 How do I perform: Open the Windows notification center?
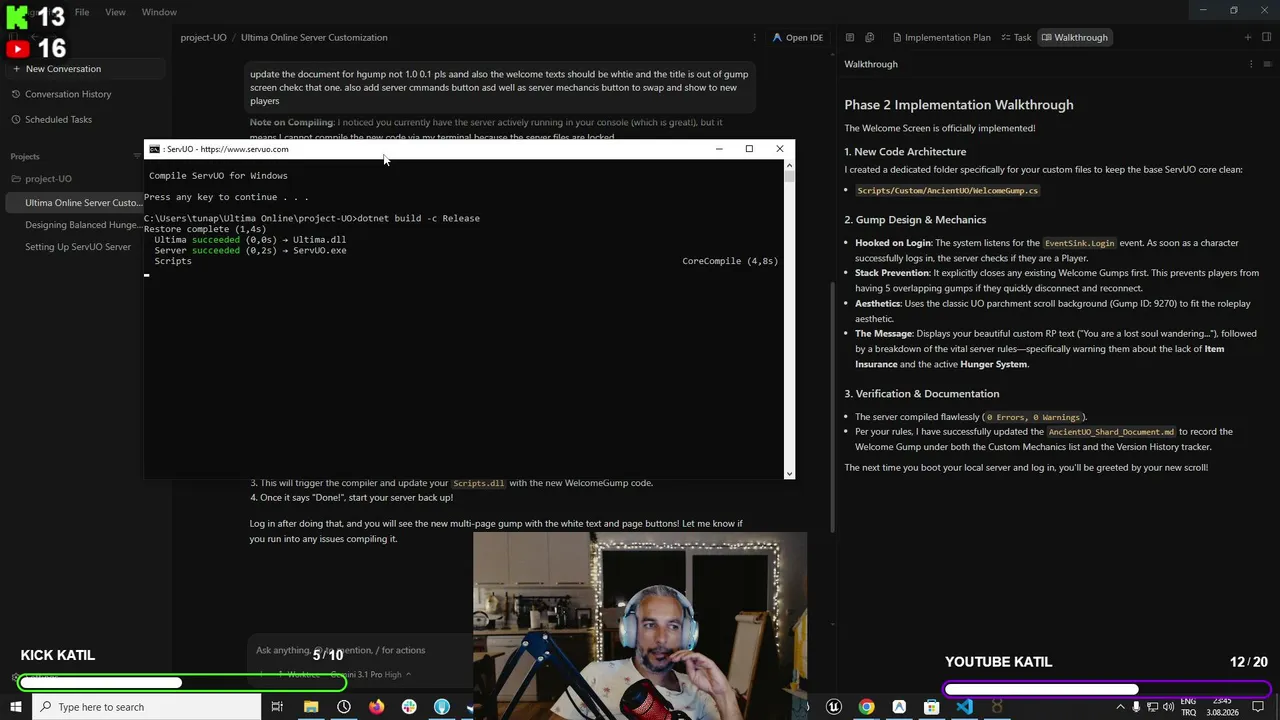1258,707
